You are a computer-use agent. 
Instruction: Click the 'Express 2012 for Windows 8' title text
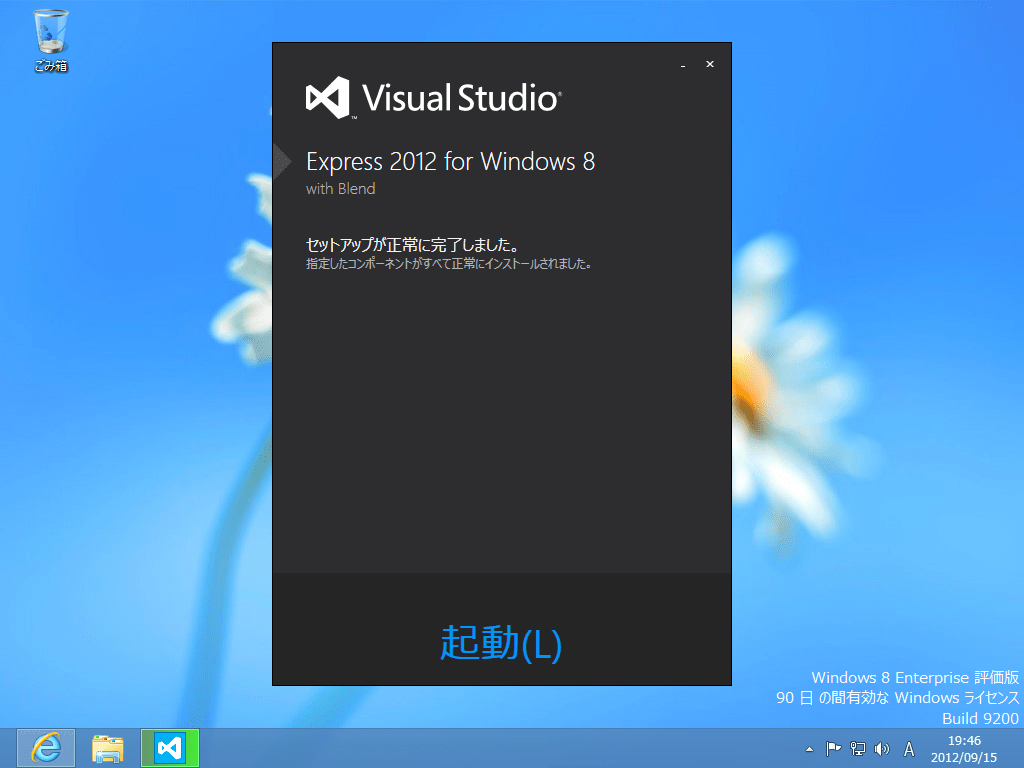pos(451,161)
